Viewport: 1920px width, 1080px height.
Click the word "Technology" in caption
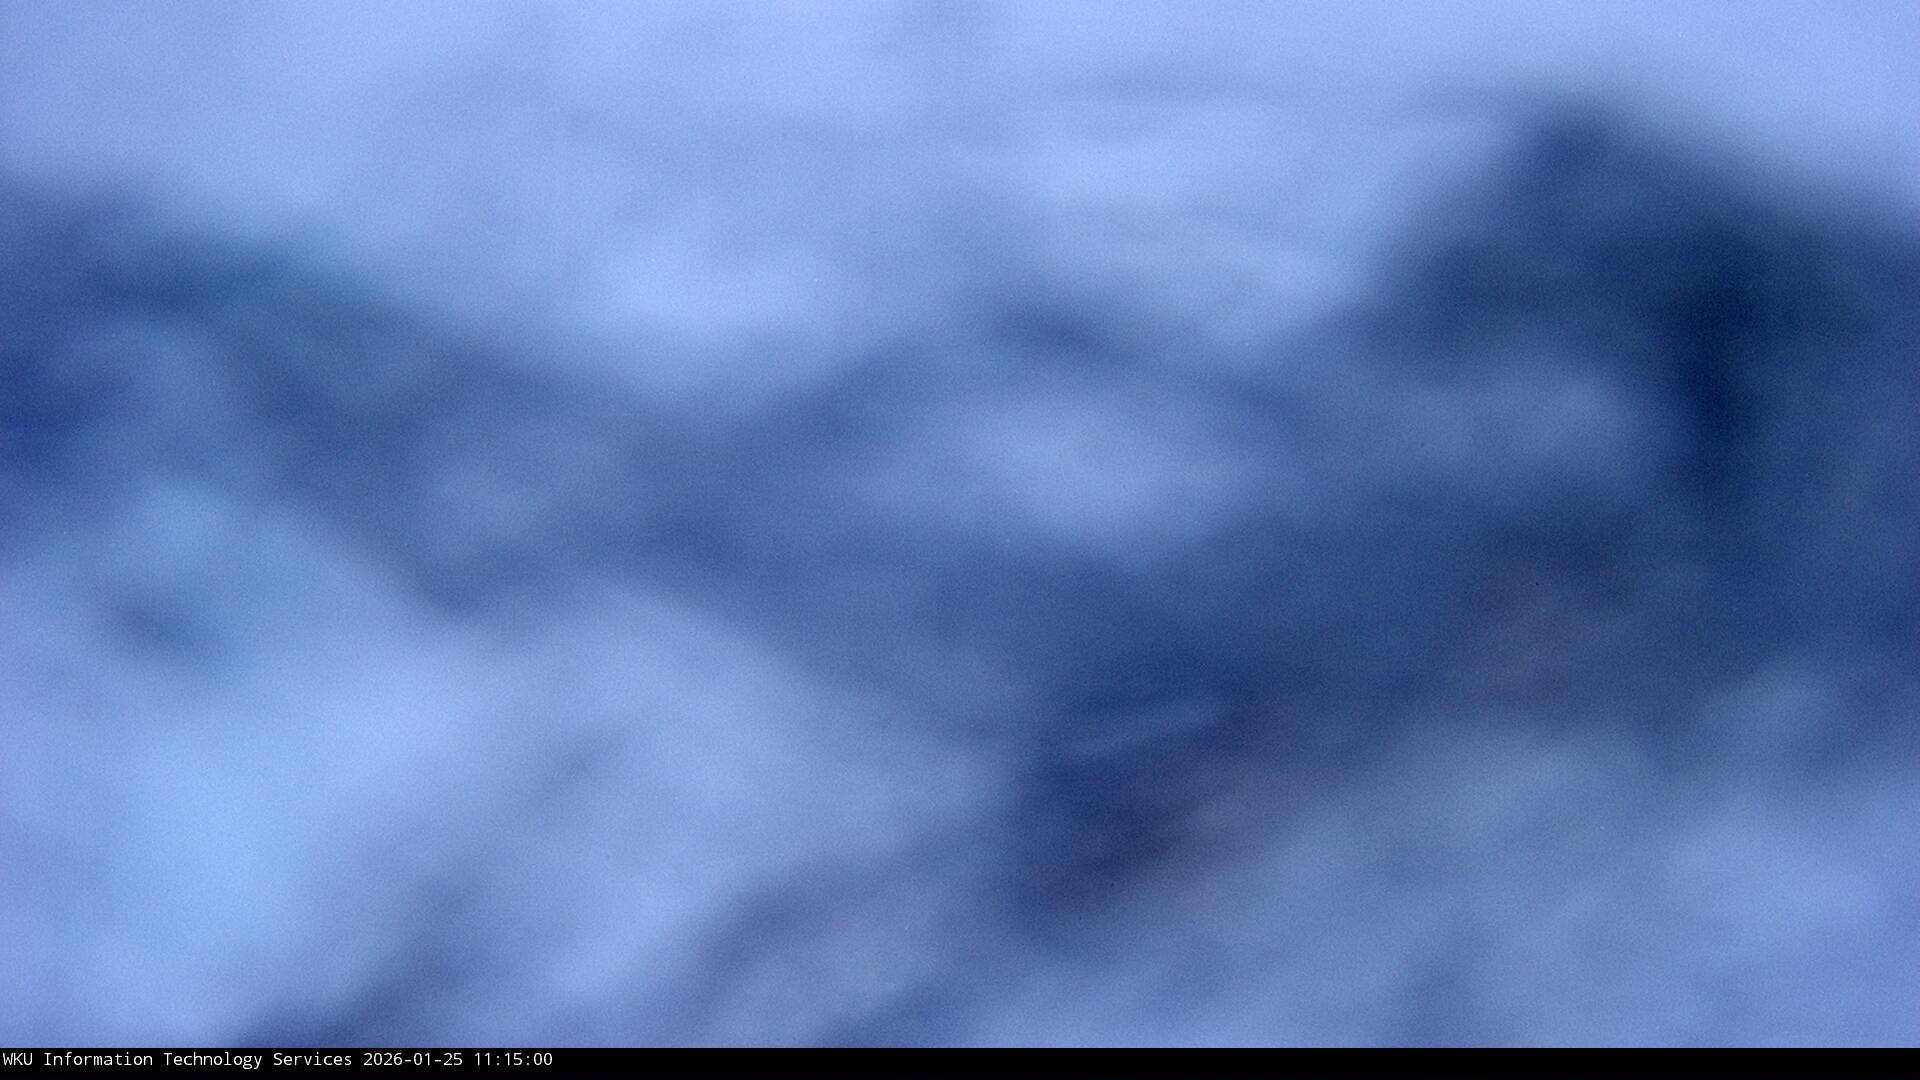pyautogui.click(x=212, y=1060)
